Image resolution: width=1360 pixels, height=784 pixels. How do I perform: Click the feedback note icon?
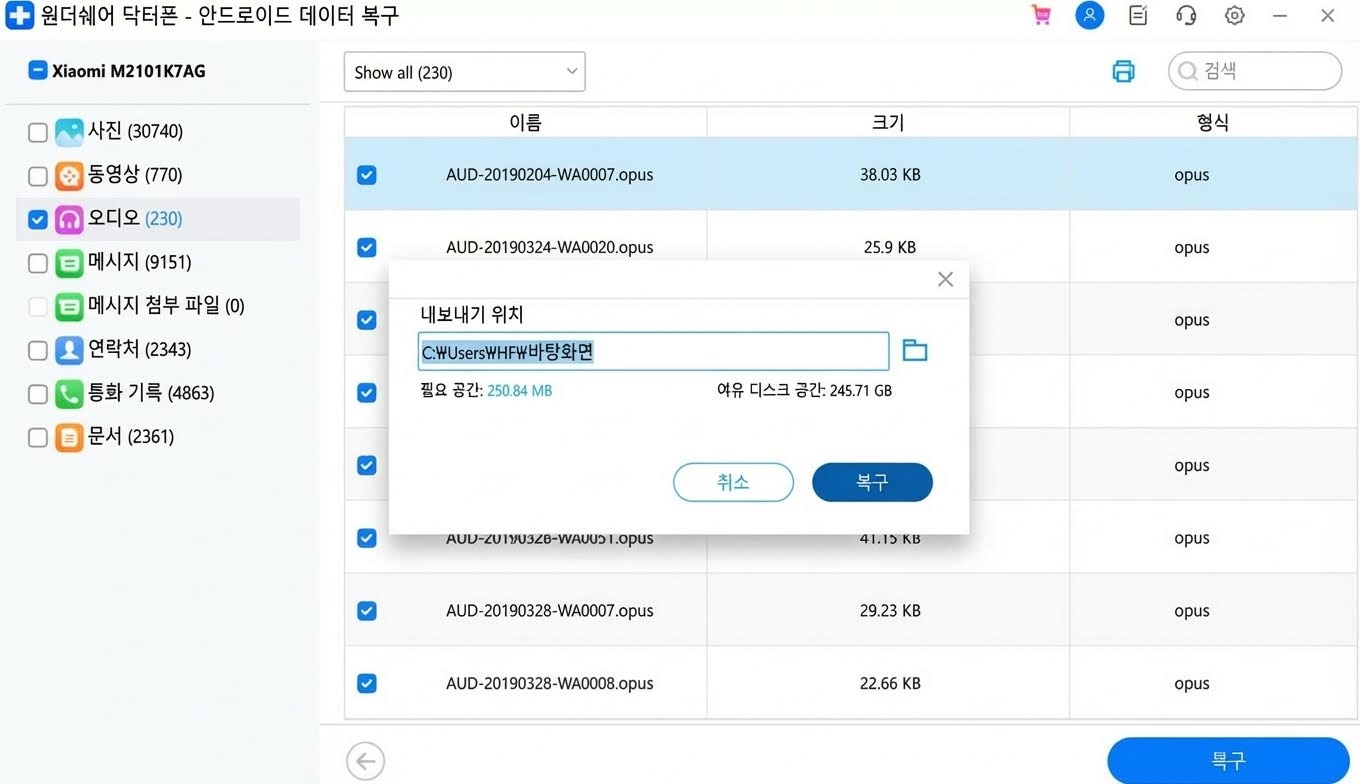[x=1137, y=16]
